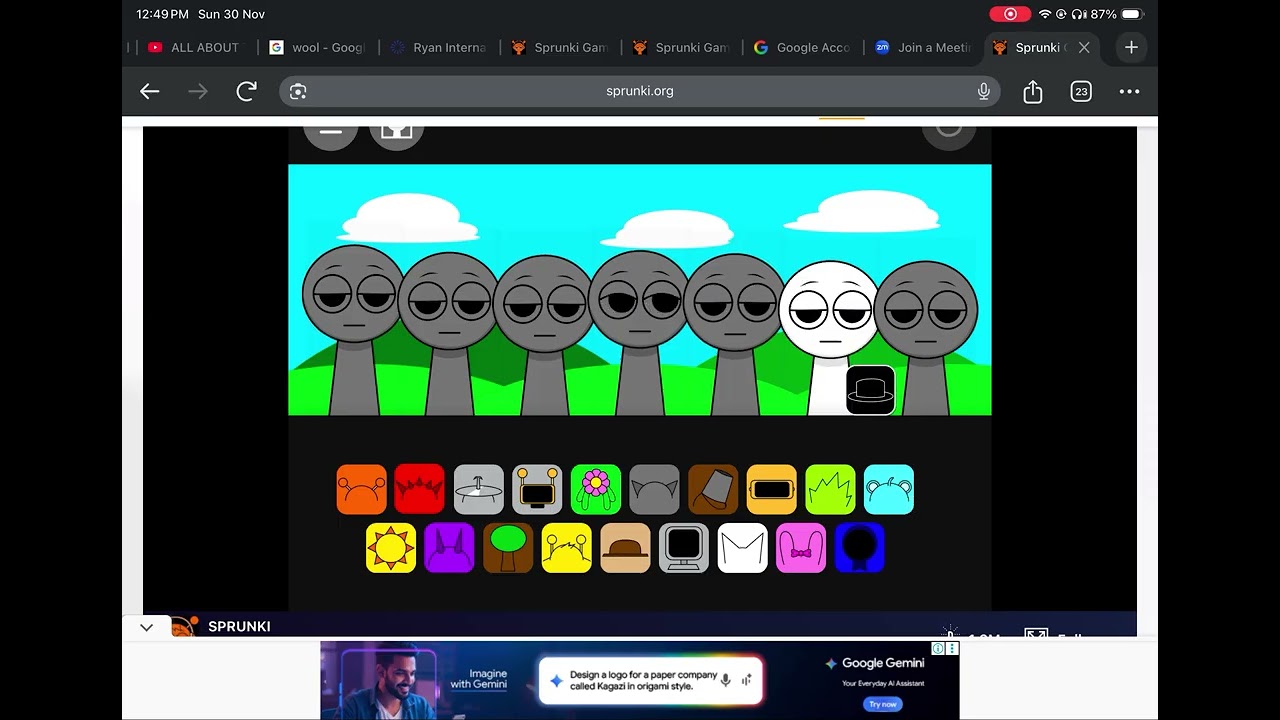1280x720 pixels.
Task: Pick the green tree icon
Action: click(x=508, y=548)
